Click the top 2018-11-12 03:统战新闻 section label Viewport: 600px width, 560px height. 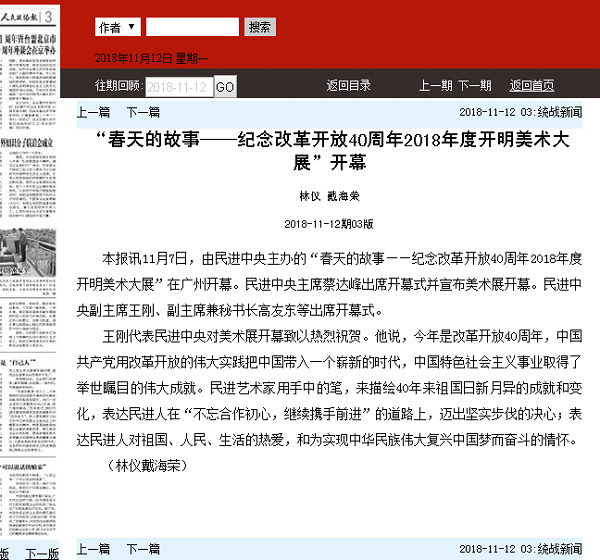pos(520,112)
